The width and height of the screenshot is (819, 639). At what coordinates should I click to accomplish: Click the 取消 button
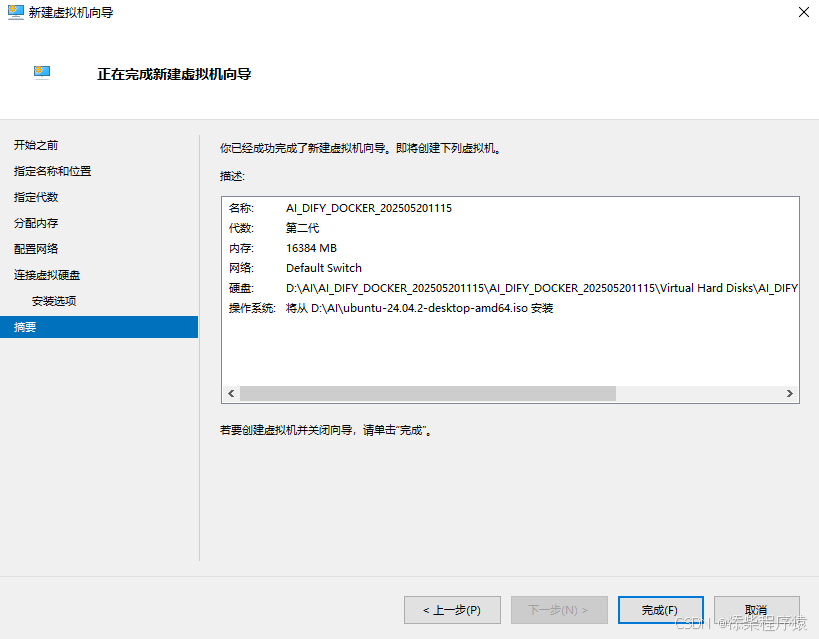coord(756,610)
